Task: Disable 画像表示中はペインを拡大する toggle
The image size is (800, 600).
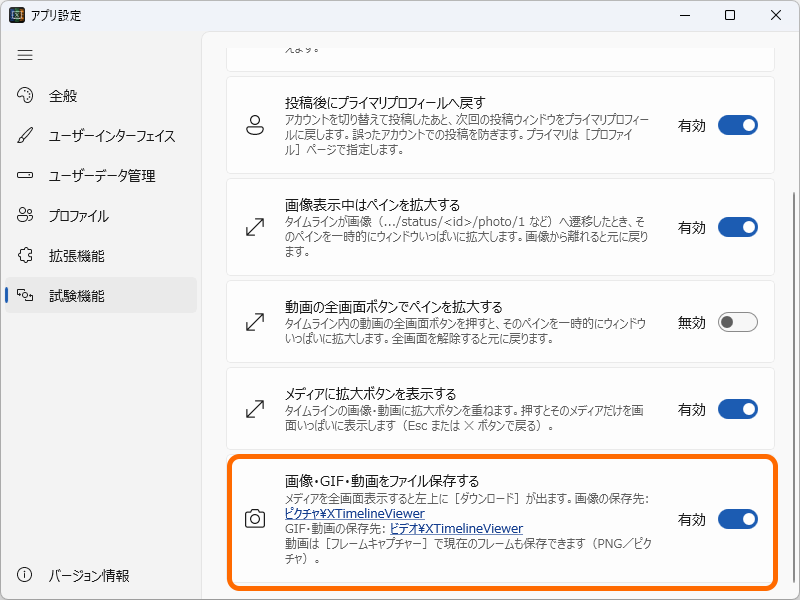Action: coord(738,227)
